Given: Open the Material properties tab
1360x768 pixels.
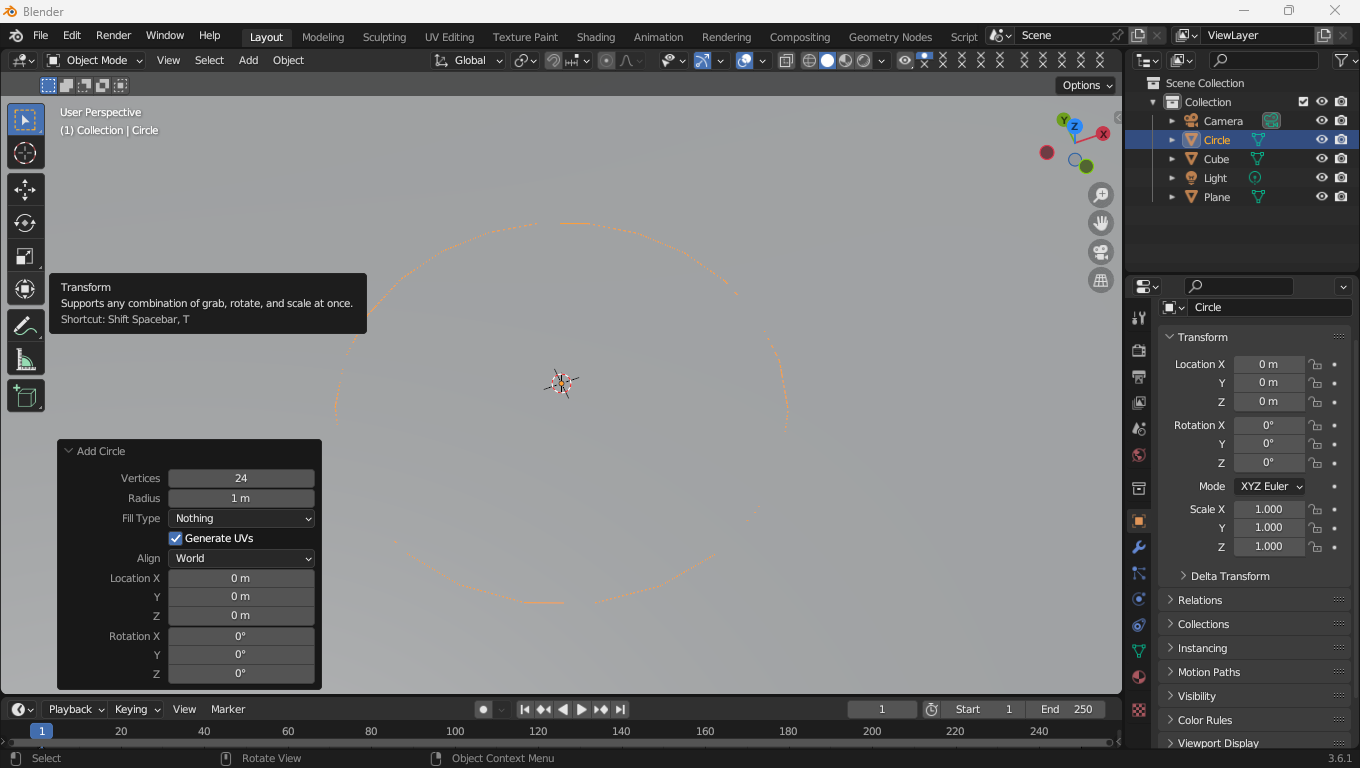Looking at the screenshot, I should 1139,677.
